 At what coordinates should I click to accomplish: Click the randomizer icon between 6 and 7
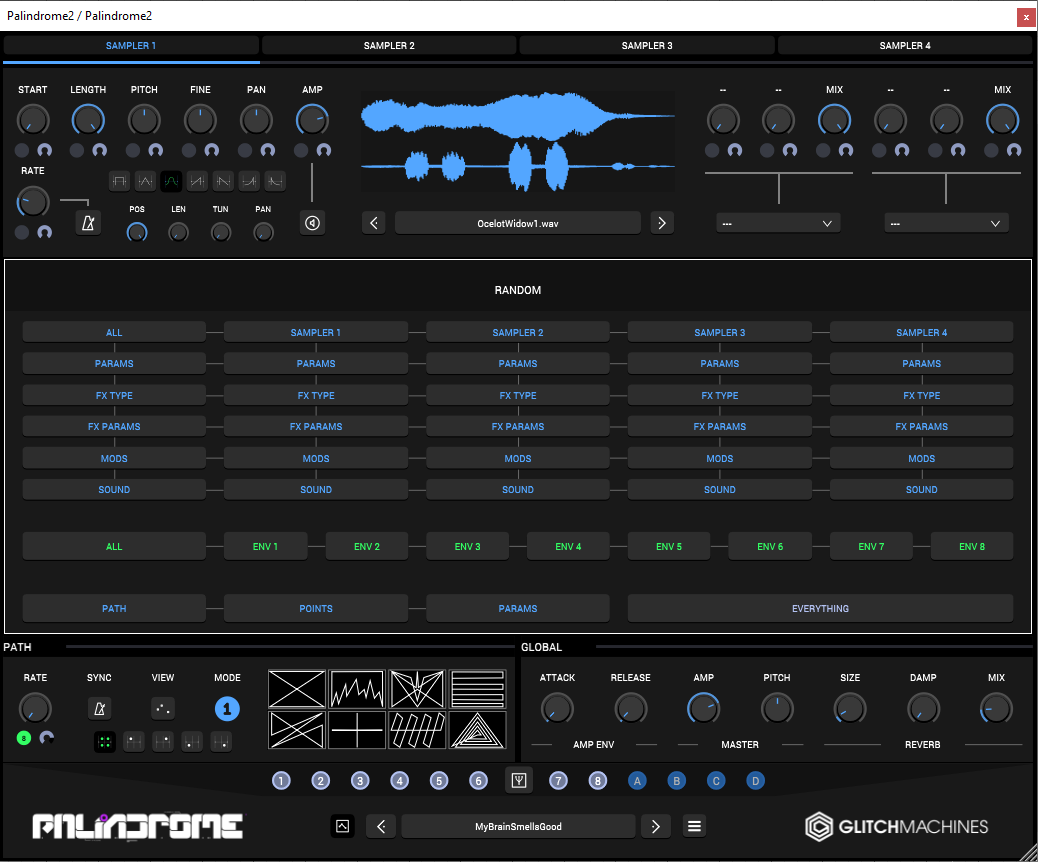click(519, 781)
